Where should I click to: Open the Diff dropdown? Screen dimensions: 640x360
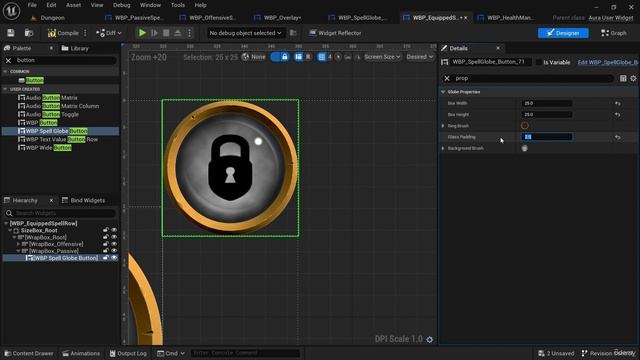tap(109, 33)
